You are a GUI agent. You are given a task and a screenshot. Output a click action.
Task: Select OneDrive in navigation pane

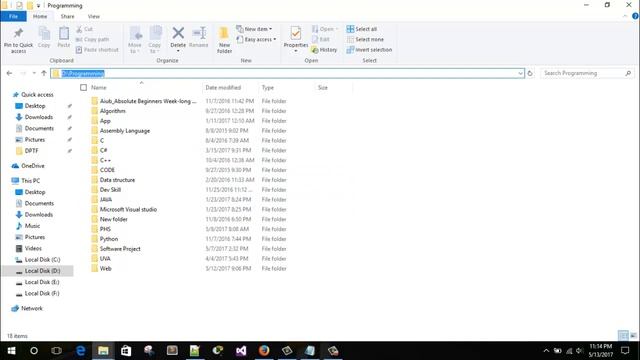33,166
